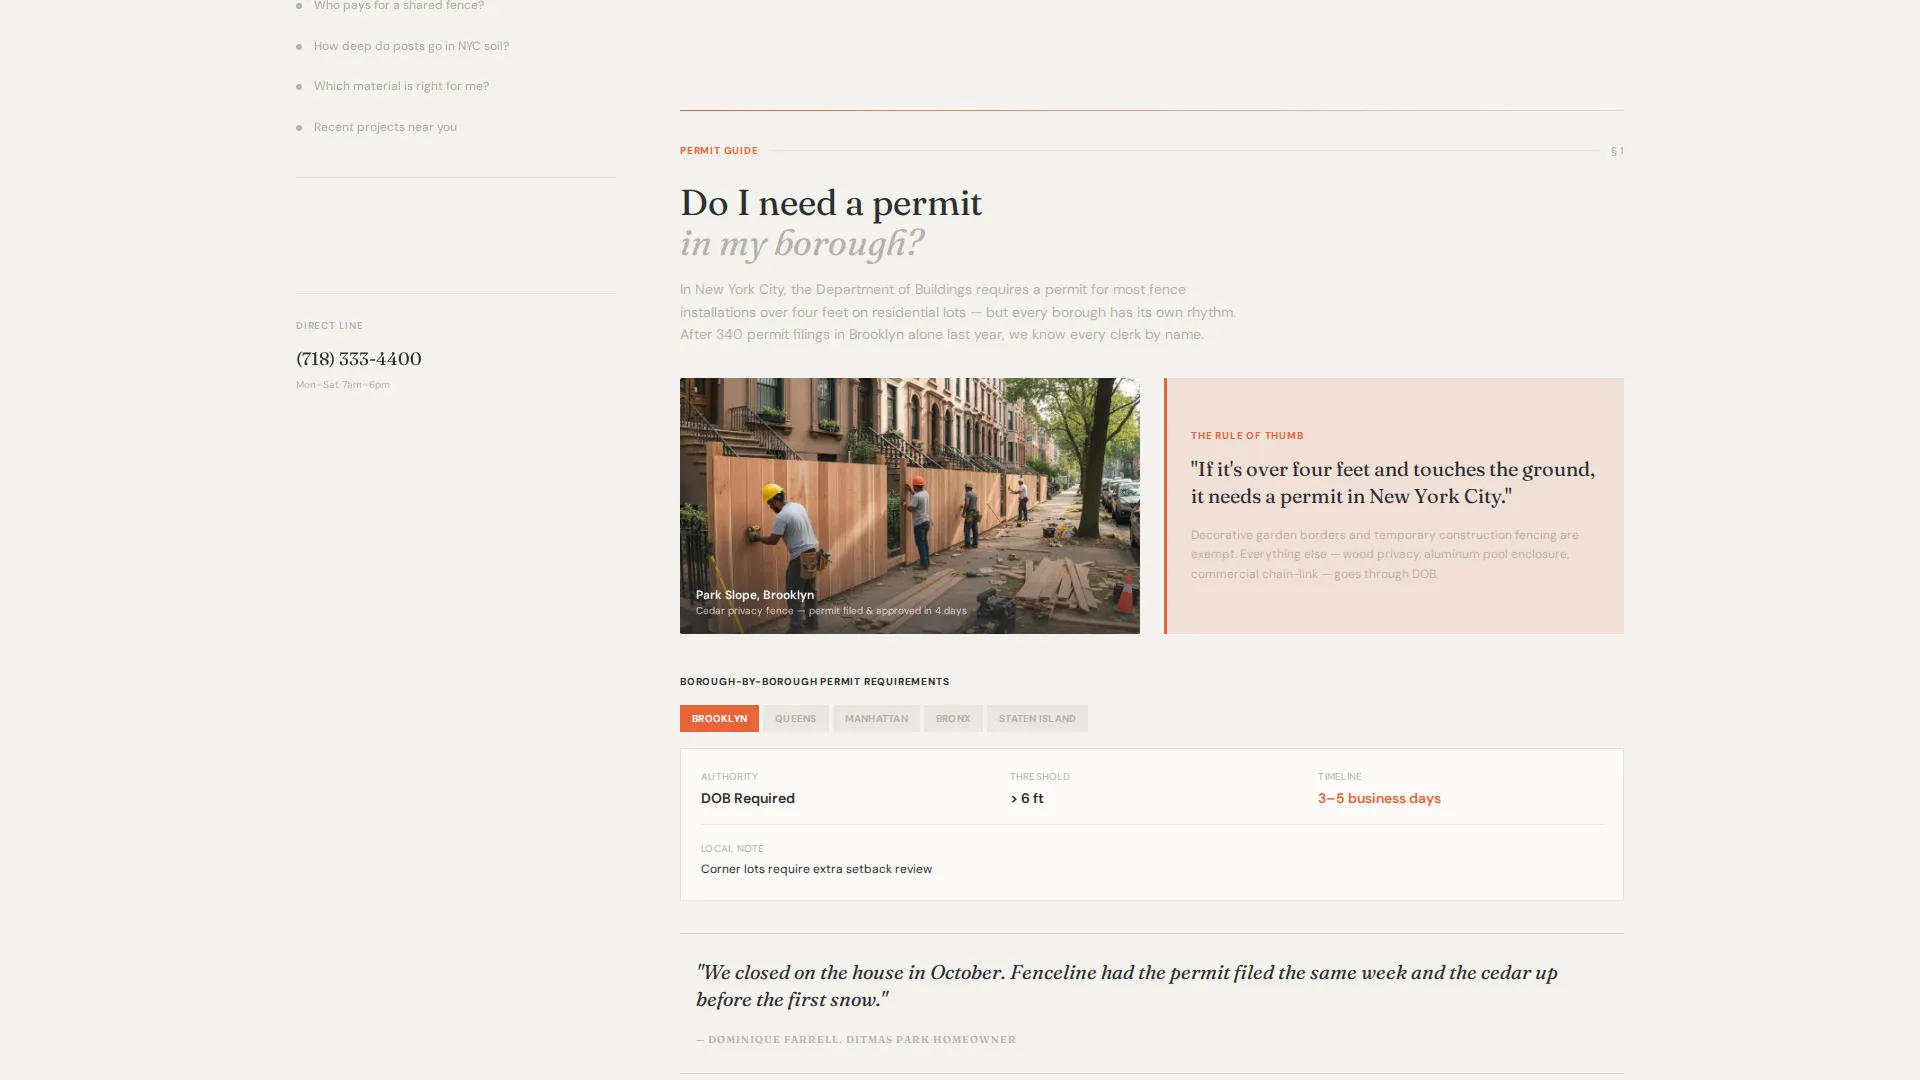This screenshot has height=1080, width=1920.
Task: Click the 'If it's over four feet' rule quote
Action: [1393, 483]
